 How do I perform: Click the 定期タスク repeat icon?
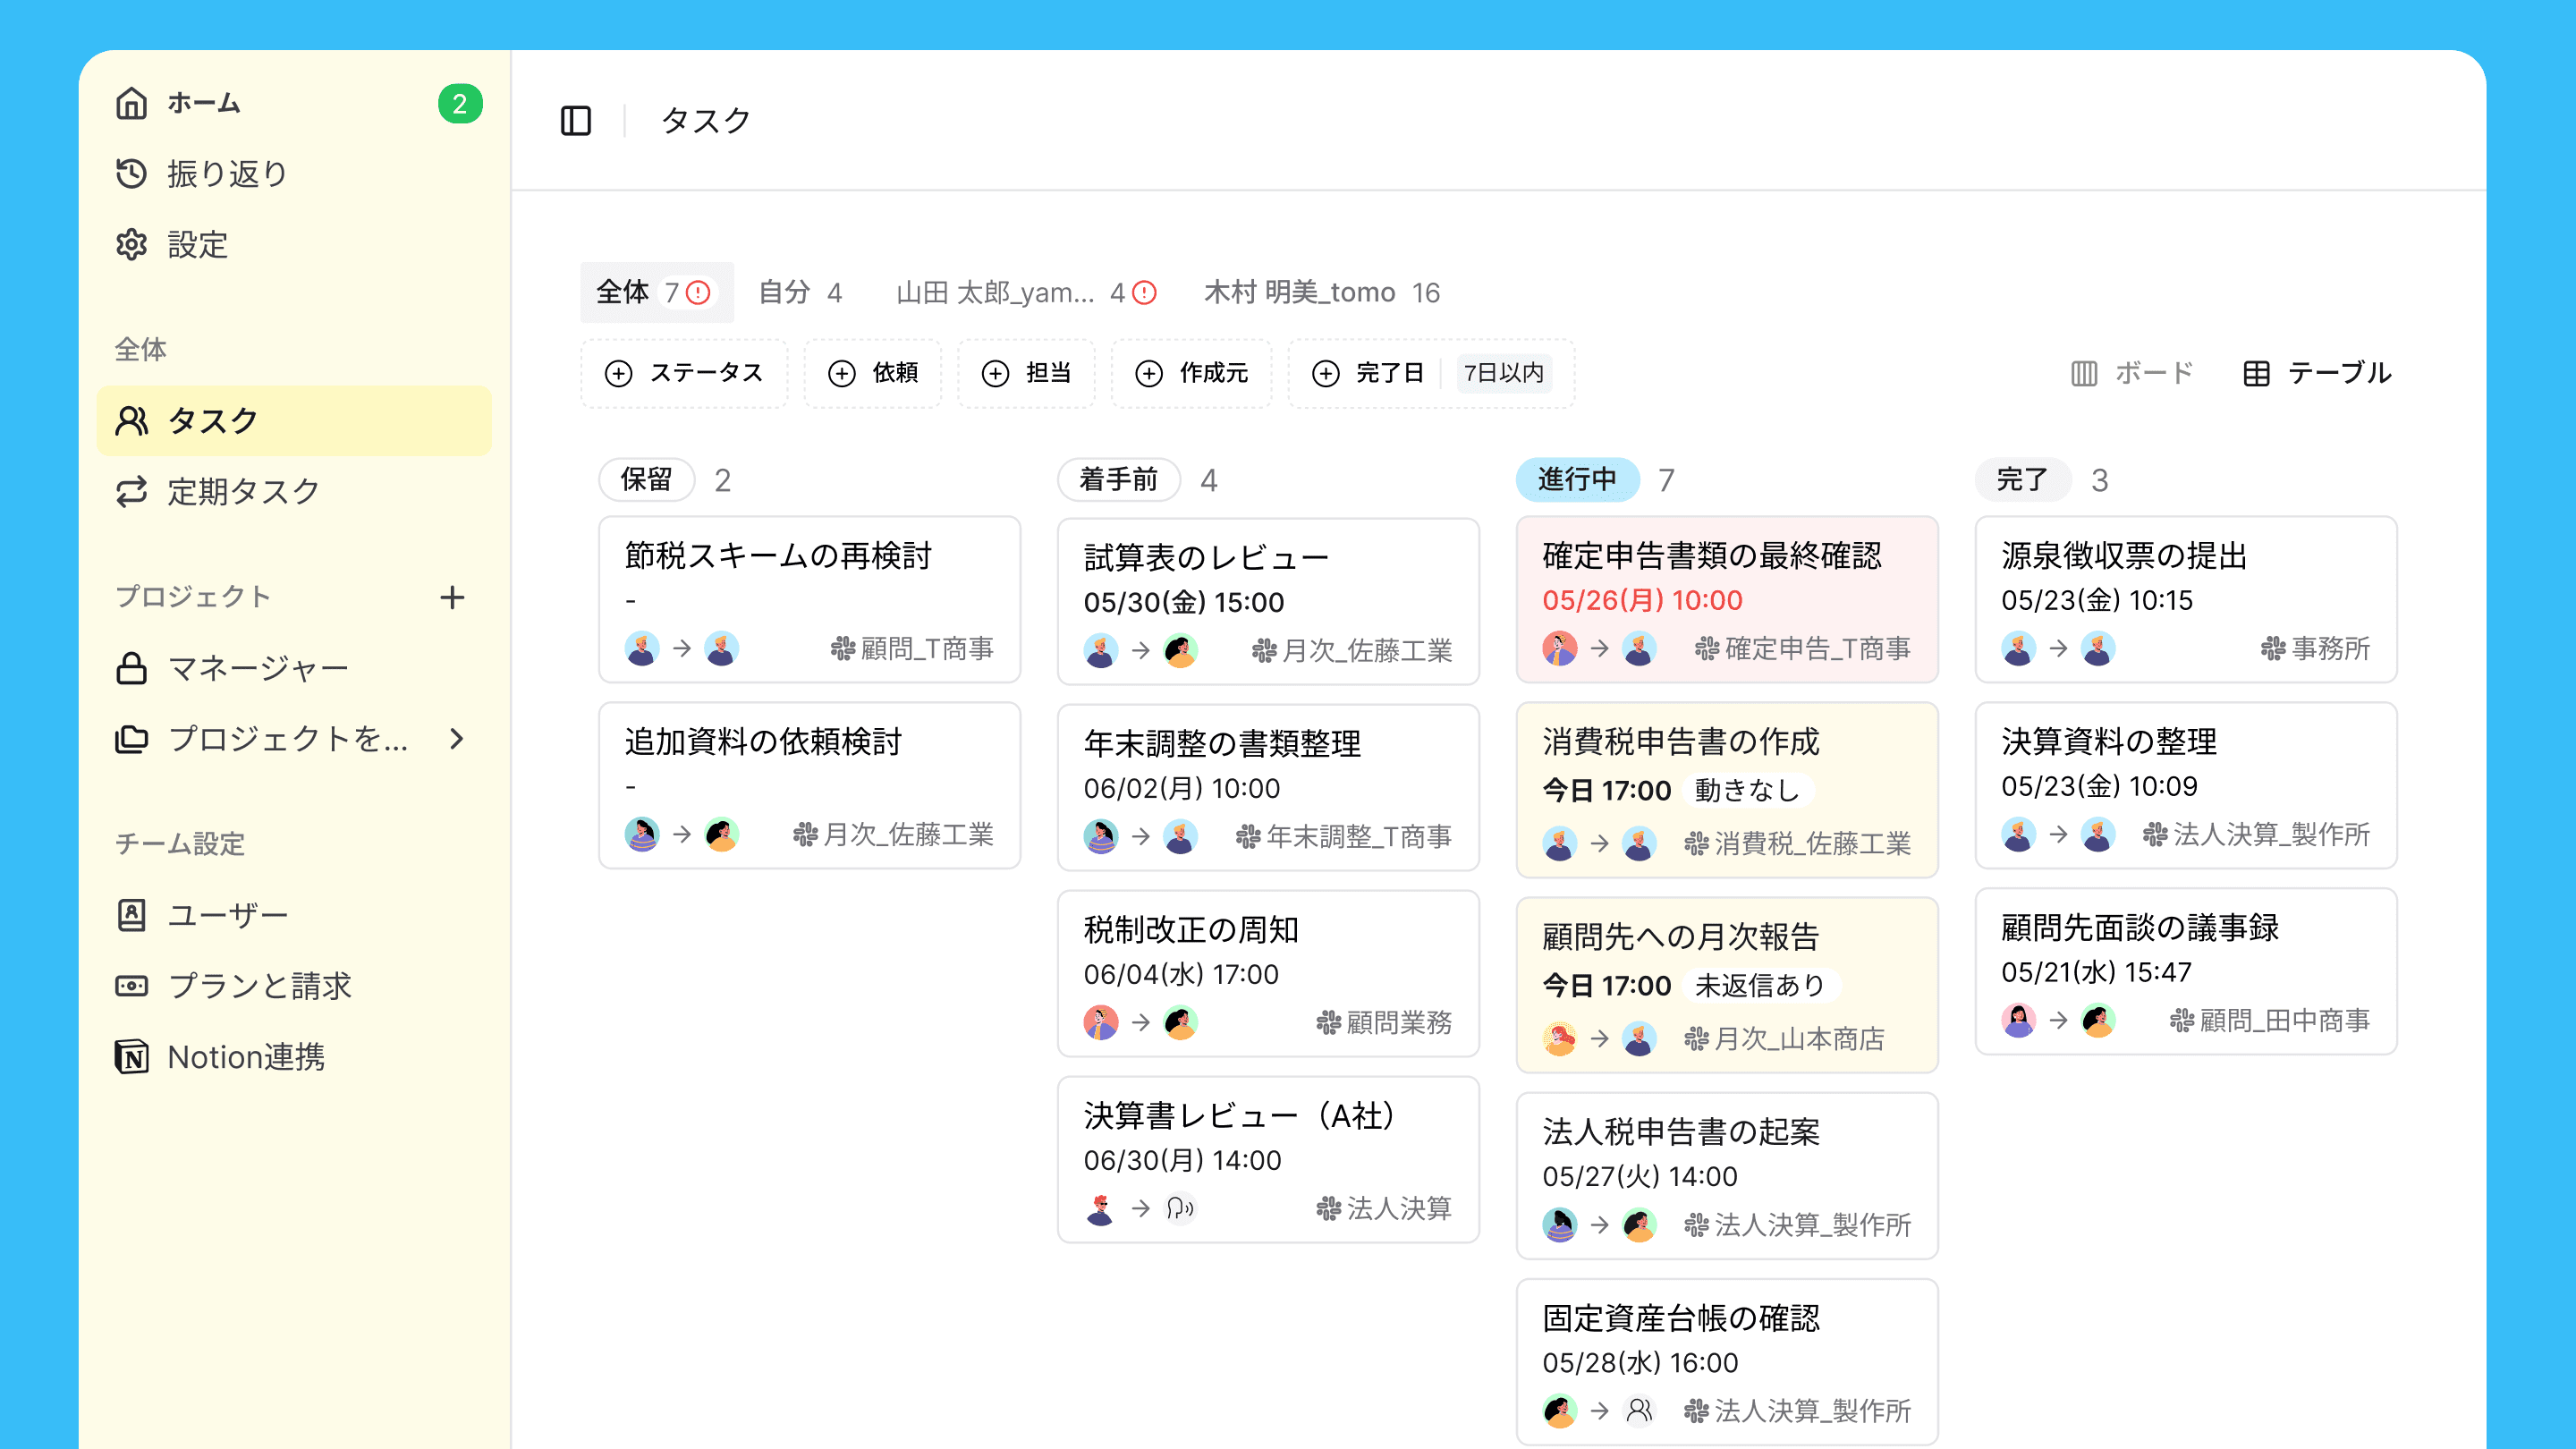(x=131, y=492)
